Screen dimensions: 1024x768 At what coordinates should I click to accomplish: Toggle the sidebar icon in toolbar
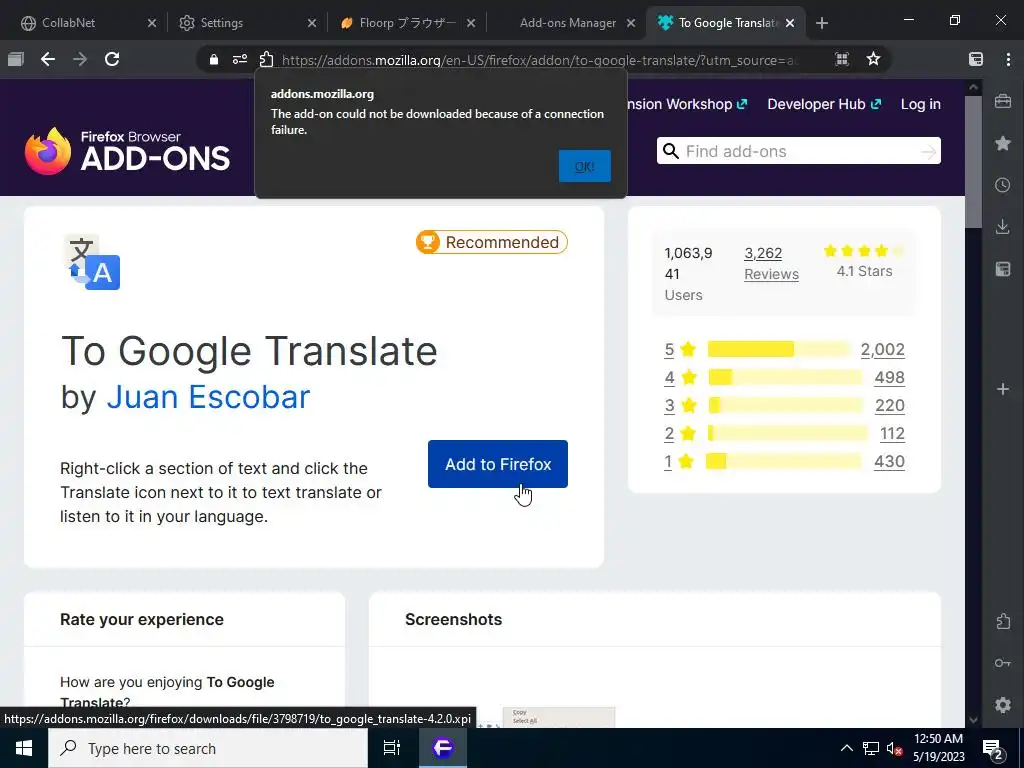[x=976, y=59]
